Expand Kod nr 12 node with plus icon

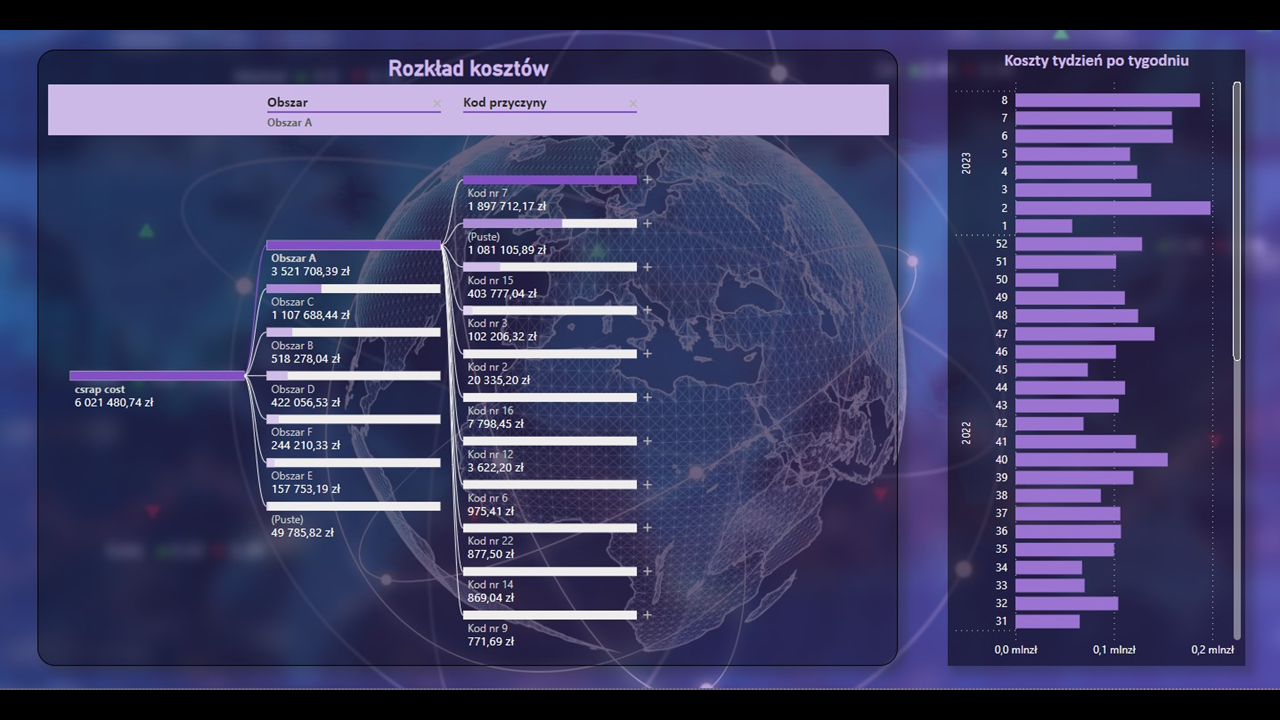point(647,441)
